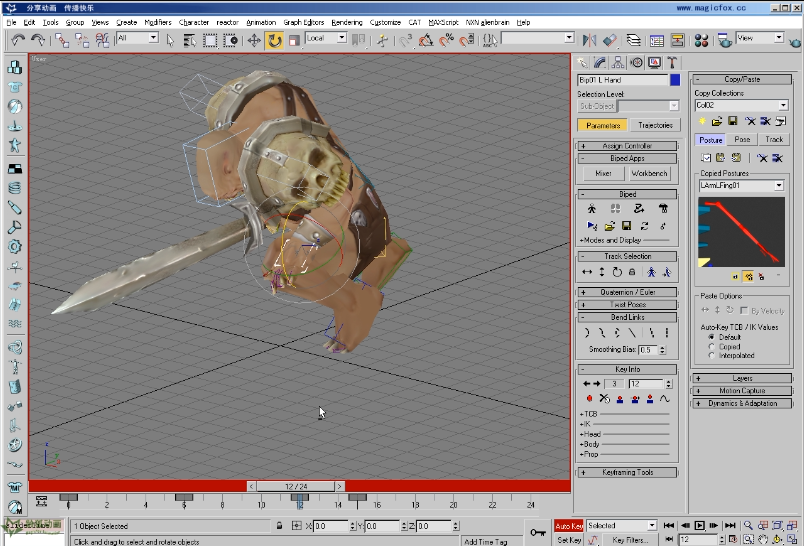The height and width of the screenshot is (546, 804).
Task: Click Selection Lock toggle padlock icon
Action: (279, 525)
